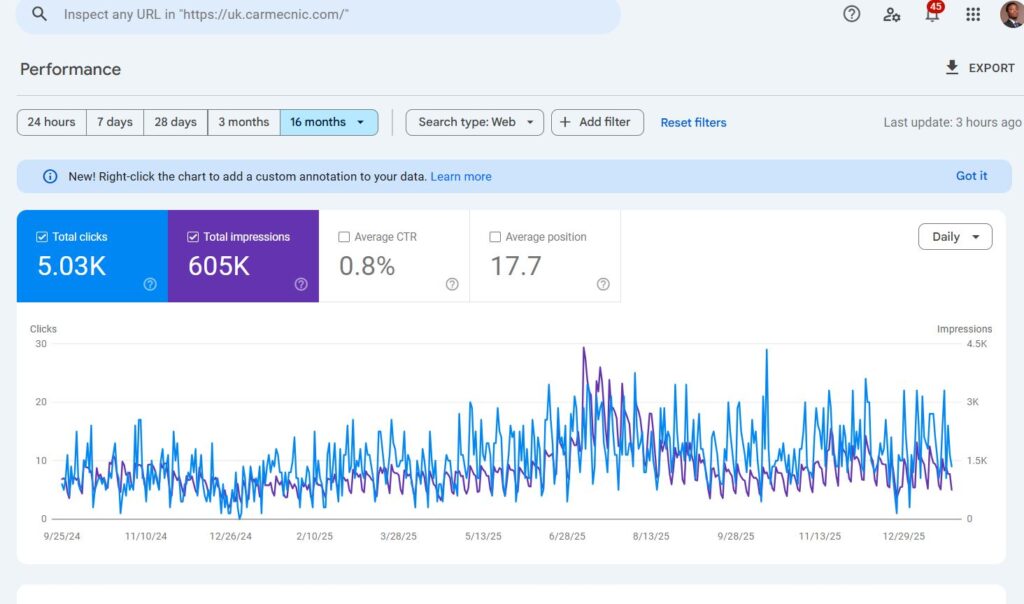Screen dimensions: 1024x604
Task: Select the 3 months range tab
Action: pyautogui.click(x=244, y=122)
